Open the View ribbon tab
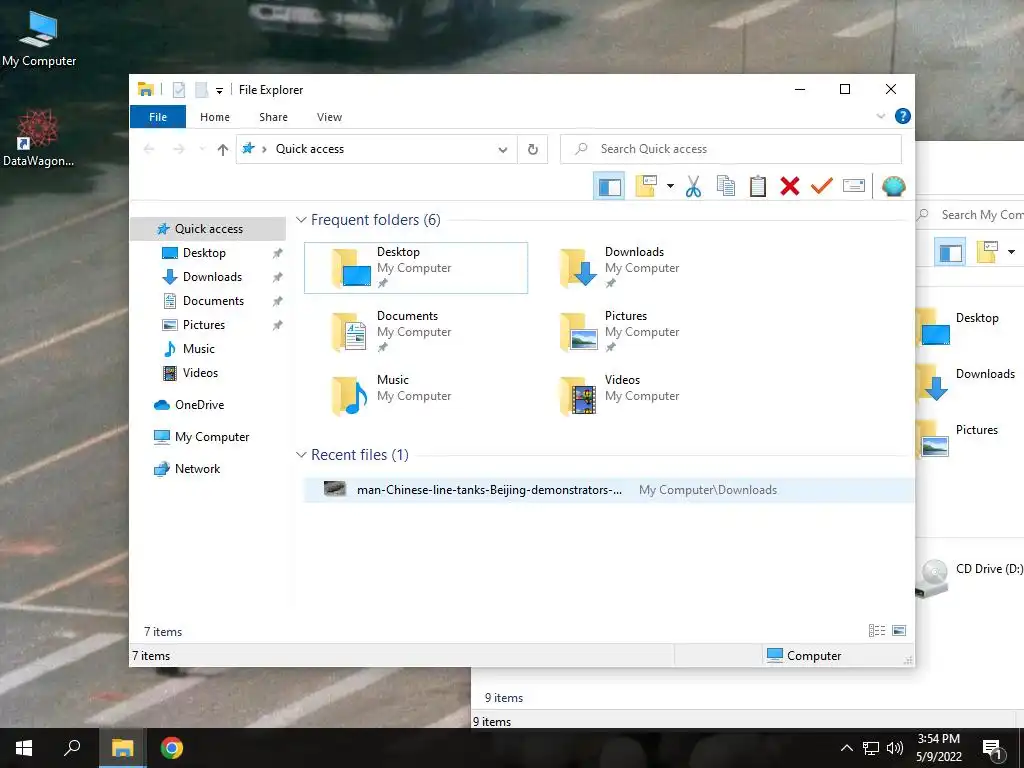 [329, 117]
